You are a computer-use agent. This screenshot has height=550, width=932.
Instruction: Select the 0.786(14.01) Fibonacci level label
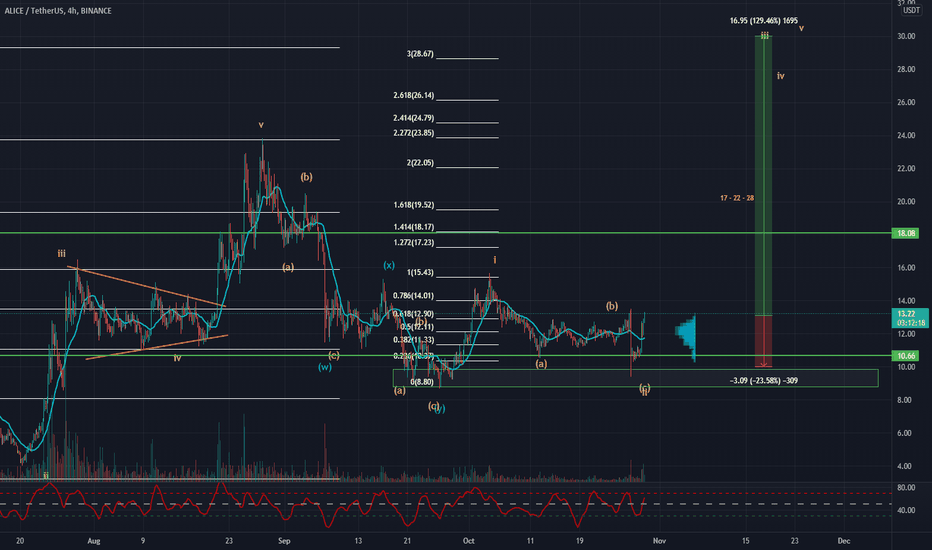click(414, 296)
